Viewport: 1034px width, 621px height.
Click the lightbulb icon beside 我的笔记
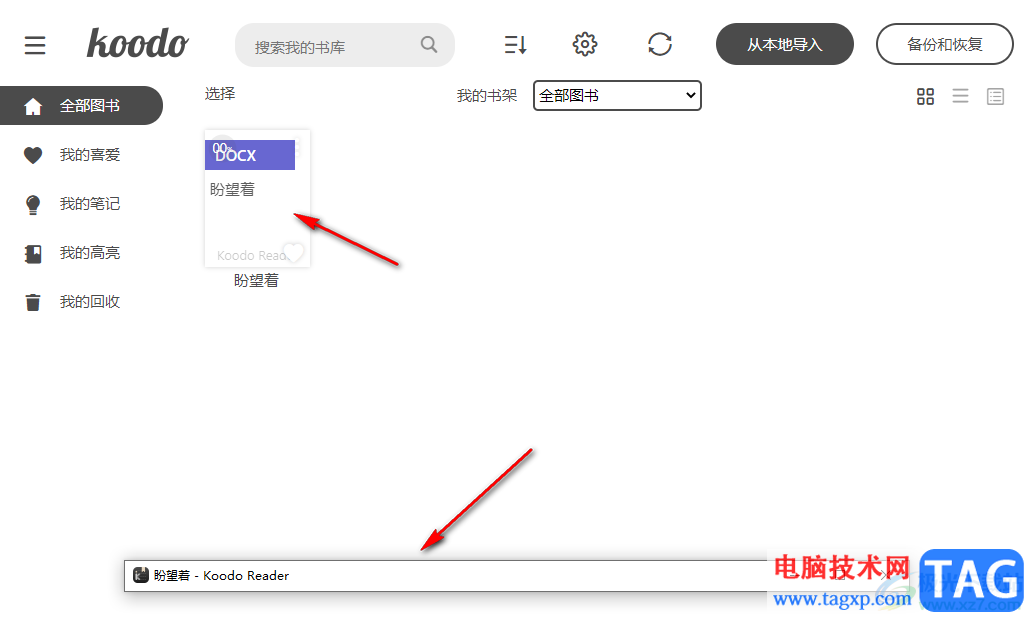click(x=33, y=204)
